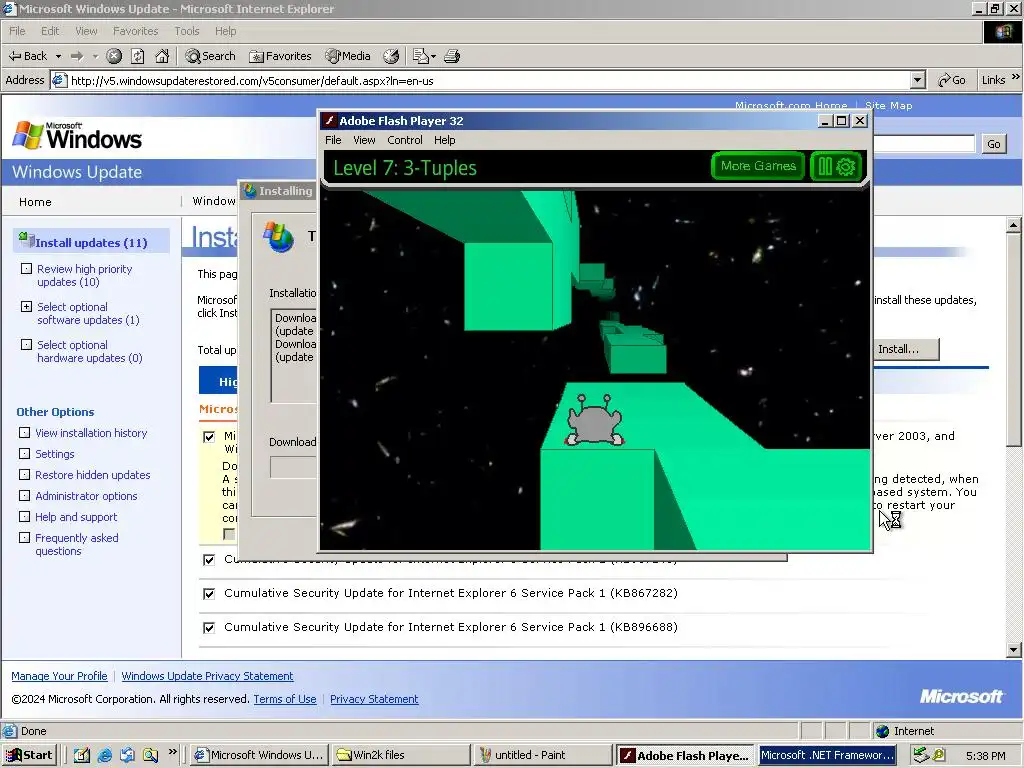
Task: Switch to untitled - Paint taskbar button
Action: (x=543, y=755)
